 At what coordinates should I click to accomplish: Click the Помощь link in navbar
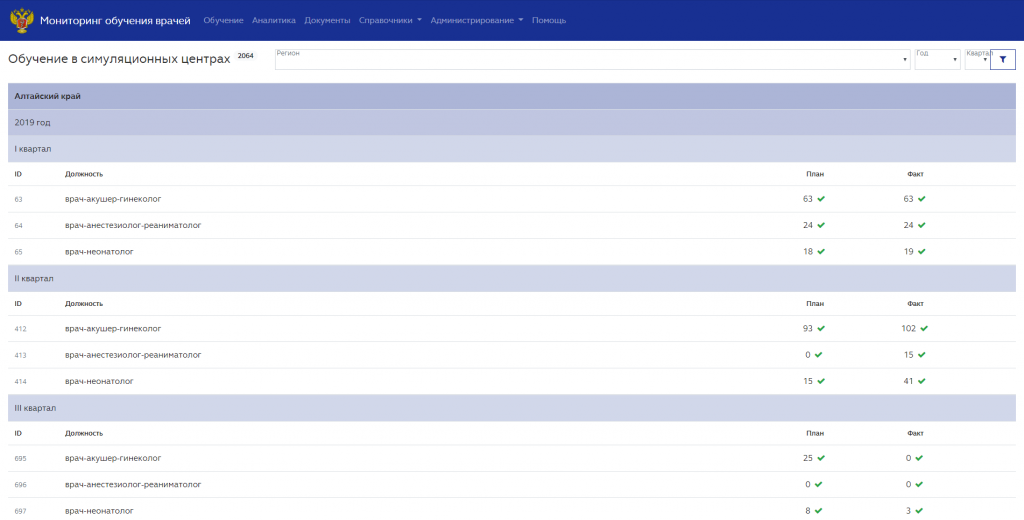[x=549, y=20]
